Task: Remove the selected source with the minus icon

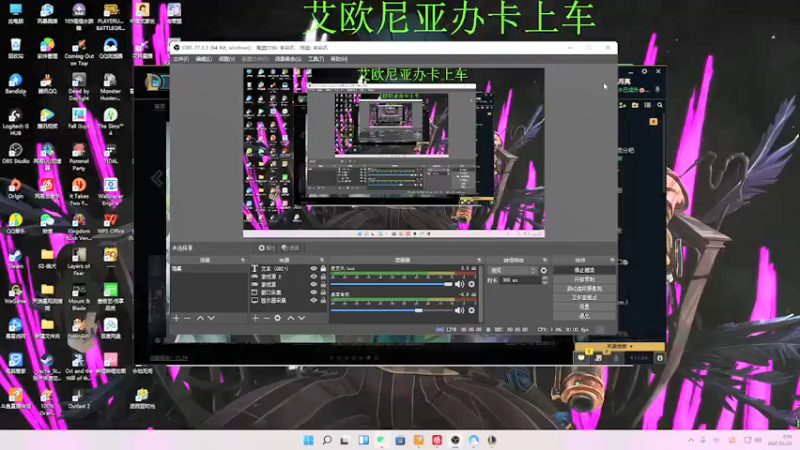Action: tap(266, 318)
